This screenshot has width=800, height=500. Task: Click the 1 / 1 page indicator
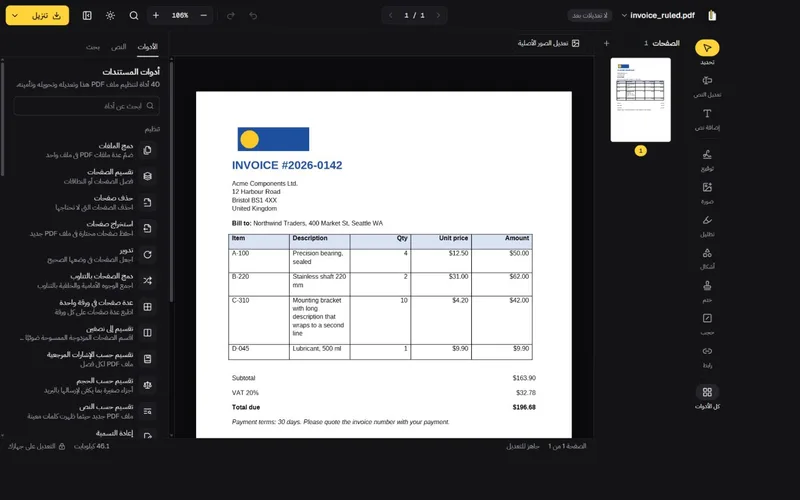pos(414,15)
